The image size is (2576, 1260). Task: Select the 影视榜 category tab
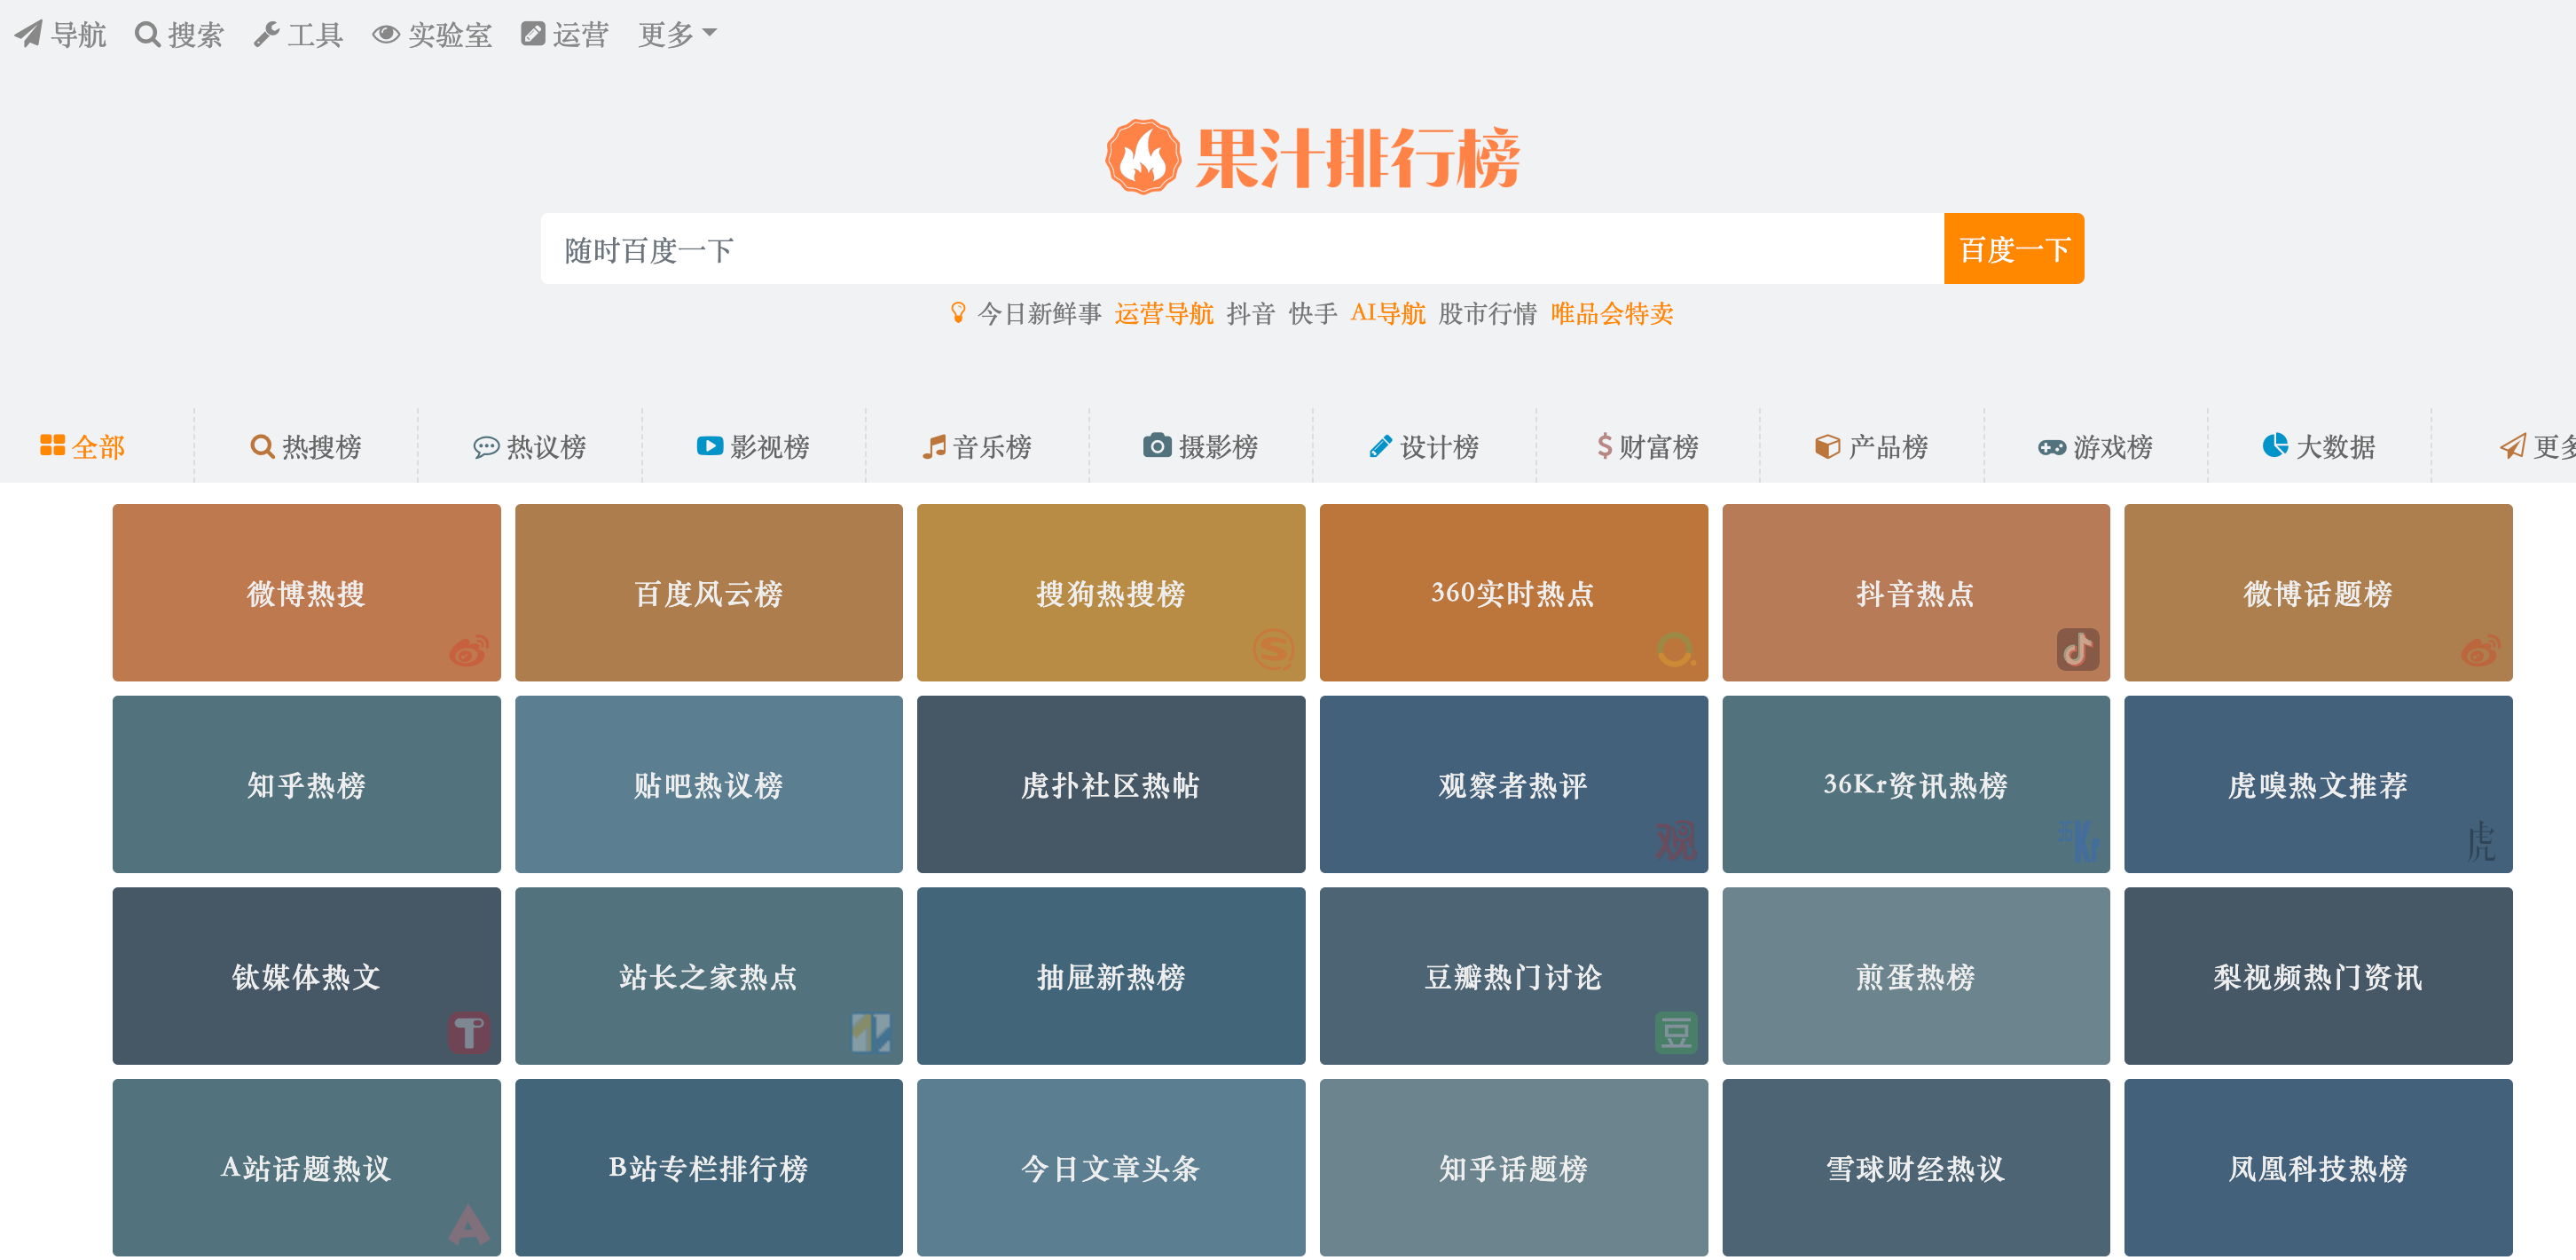click(x=753, y=446)
